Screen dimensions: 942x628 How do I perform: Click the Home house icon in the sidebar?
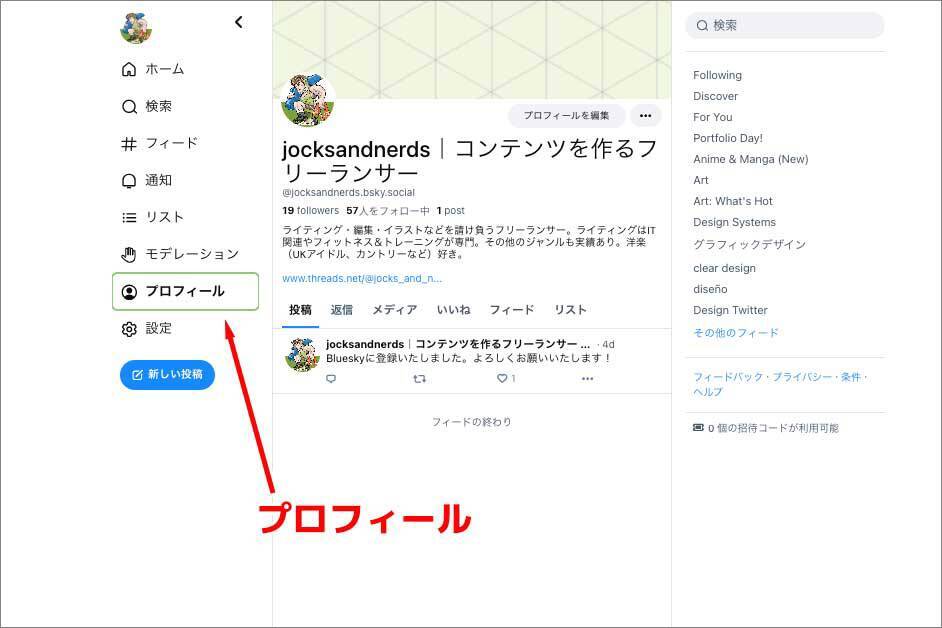[129, 69]
